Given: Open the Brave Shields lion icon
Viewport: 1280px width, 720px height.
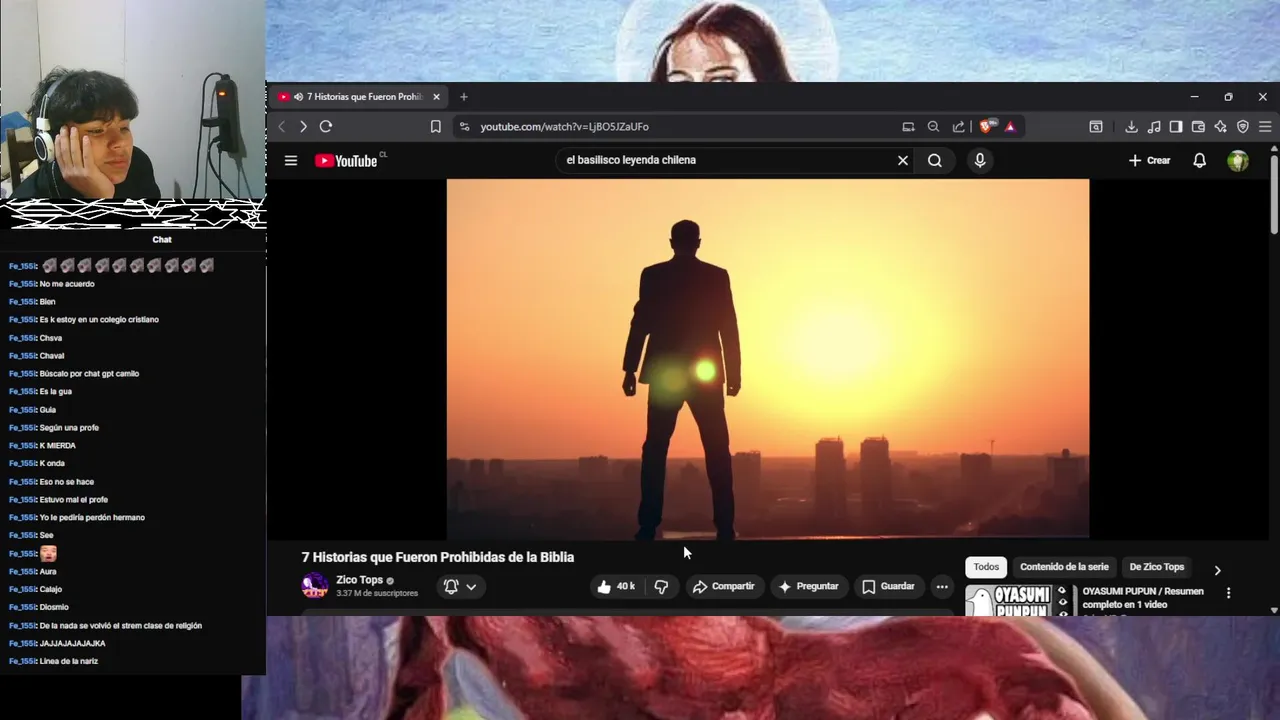Looking at the screenshot, I should 987,126.
